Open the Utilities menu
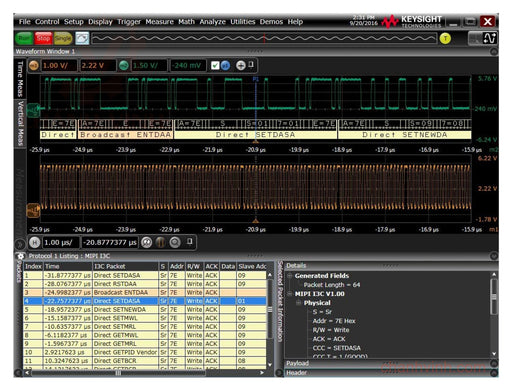The image size is (512, 391). pos(243,22)
